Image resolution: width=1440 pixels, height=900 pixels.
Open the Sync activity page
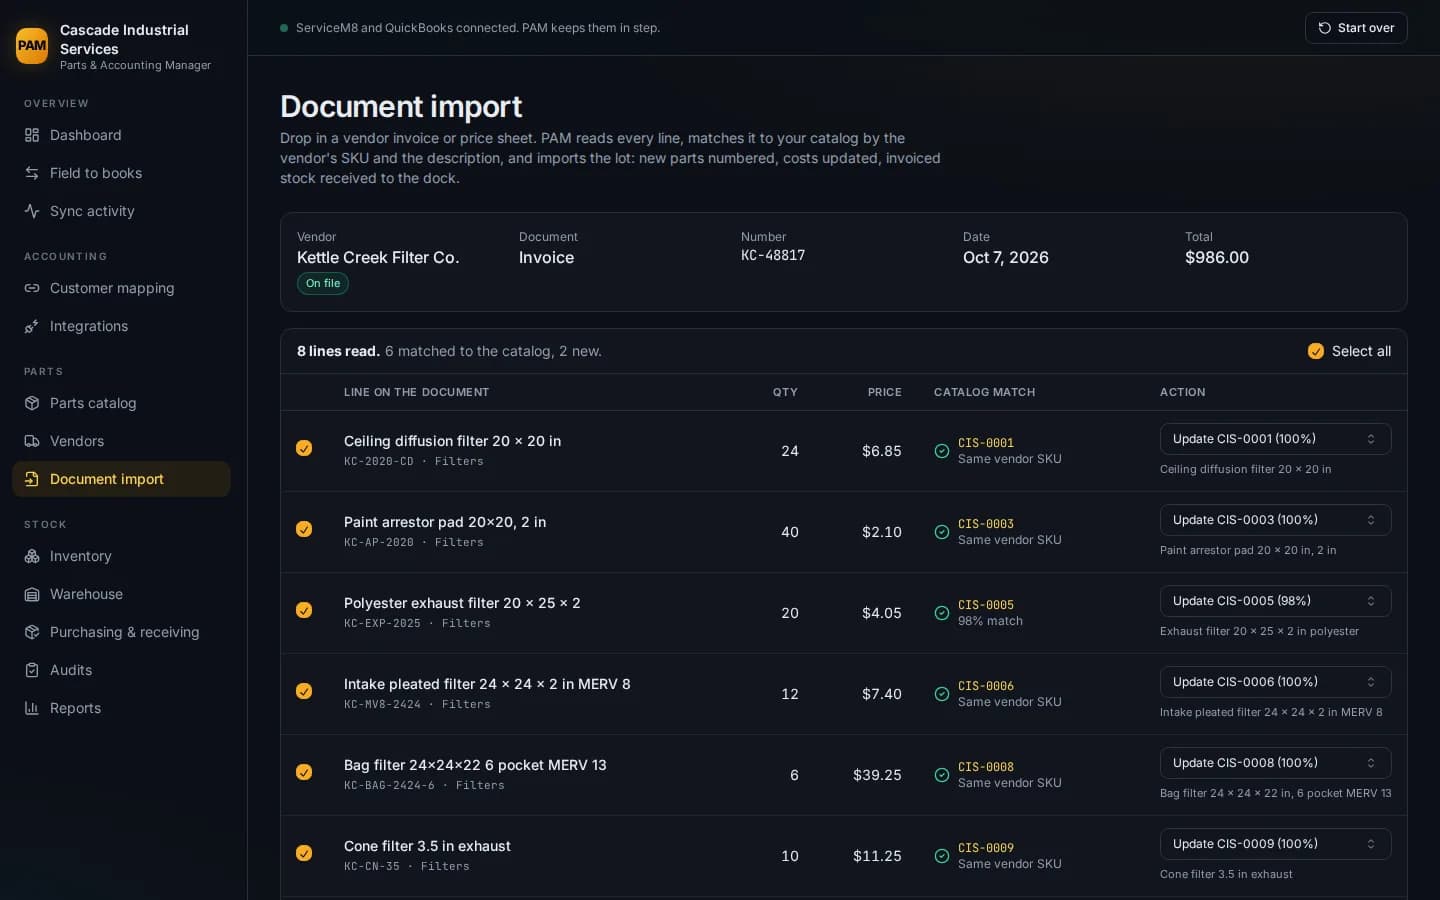click(121, 211)
